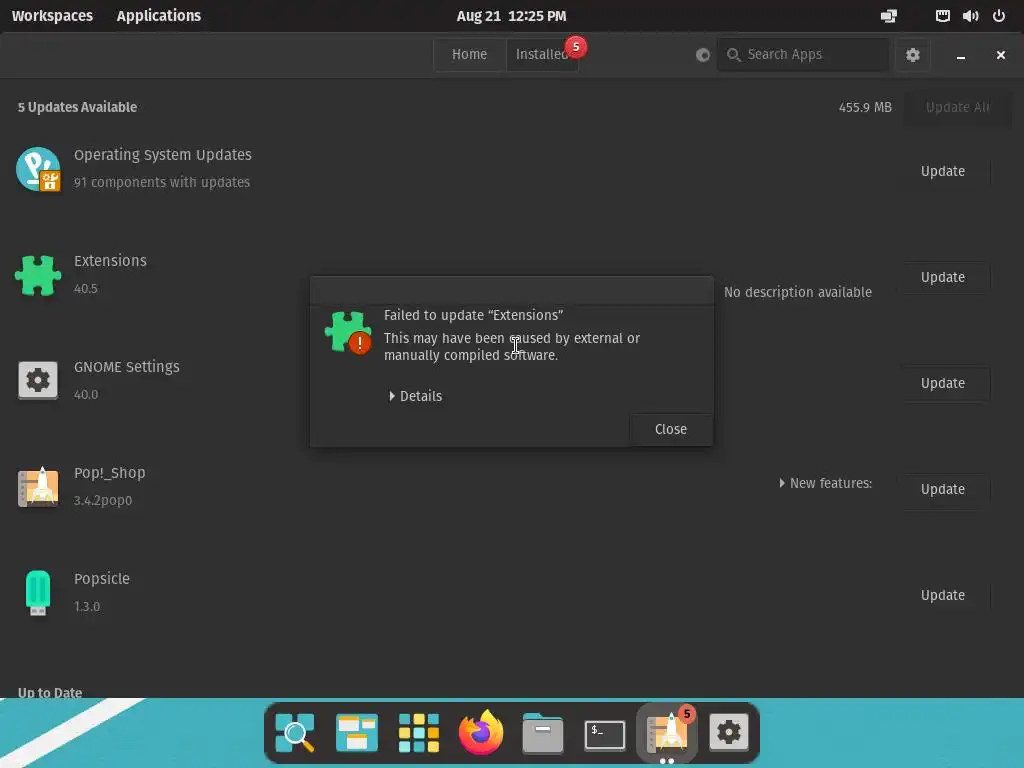Open Settings gear in the dock
This screenshot has width=1024, height=768.
click(729, 733)
